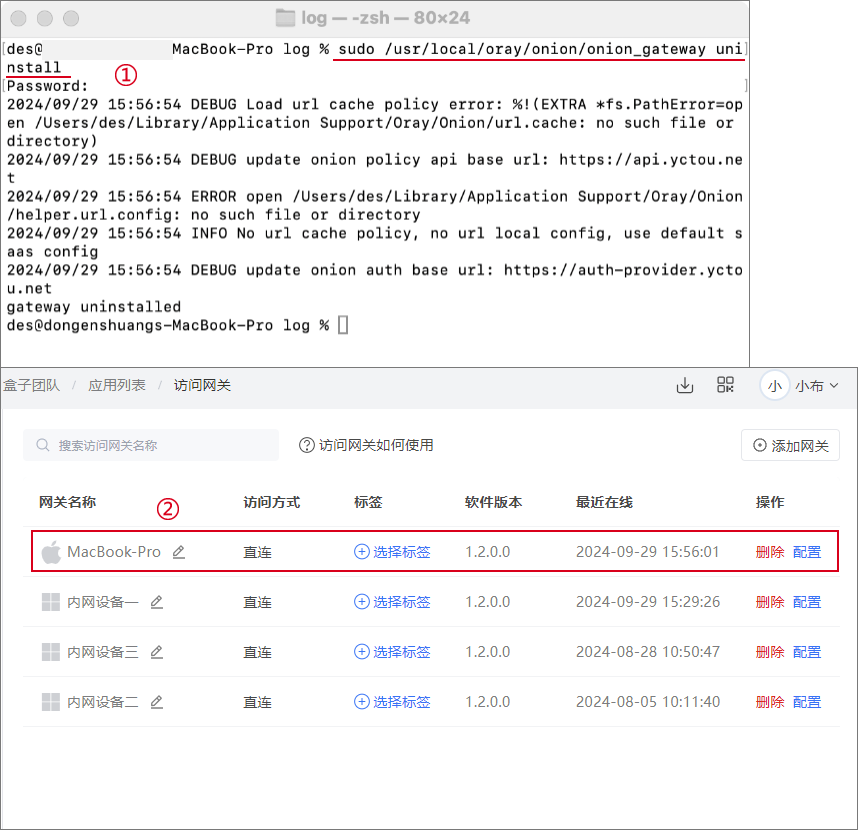Click the 'gateway uninstalled' line in Terminal
858x830 pixels.
pyautogui.click(x=94, y=306)
